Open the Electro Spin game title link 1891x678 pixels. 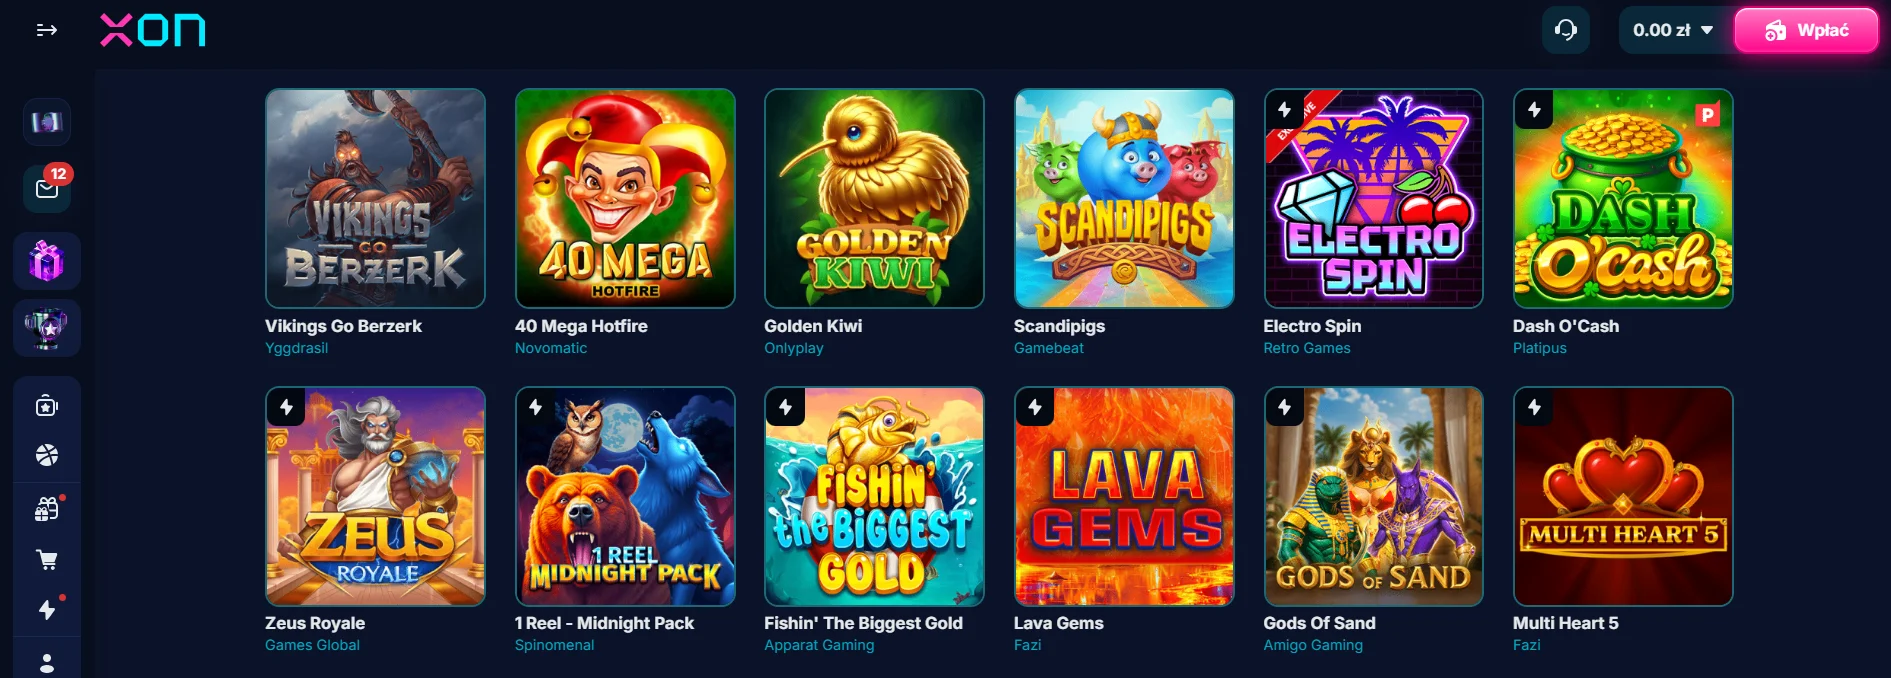(1312, 326)
